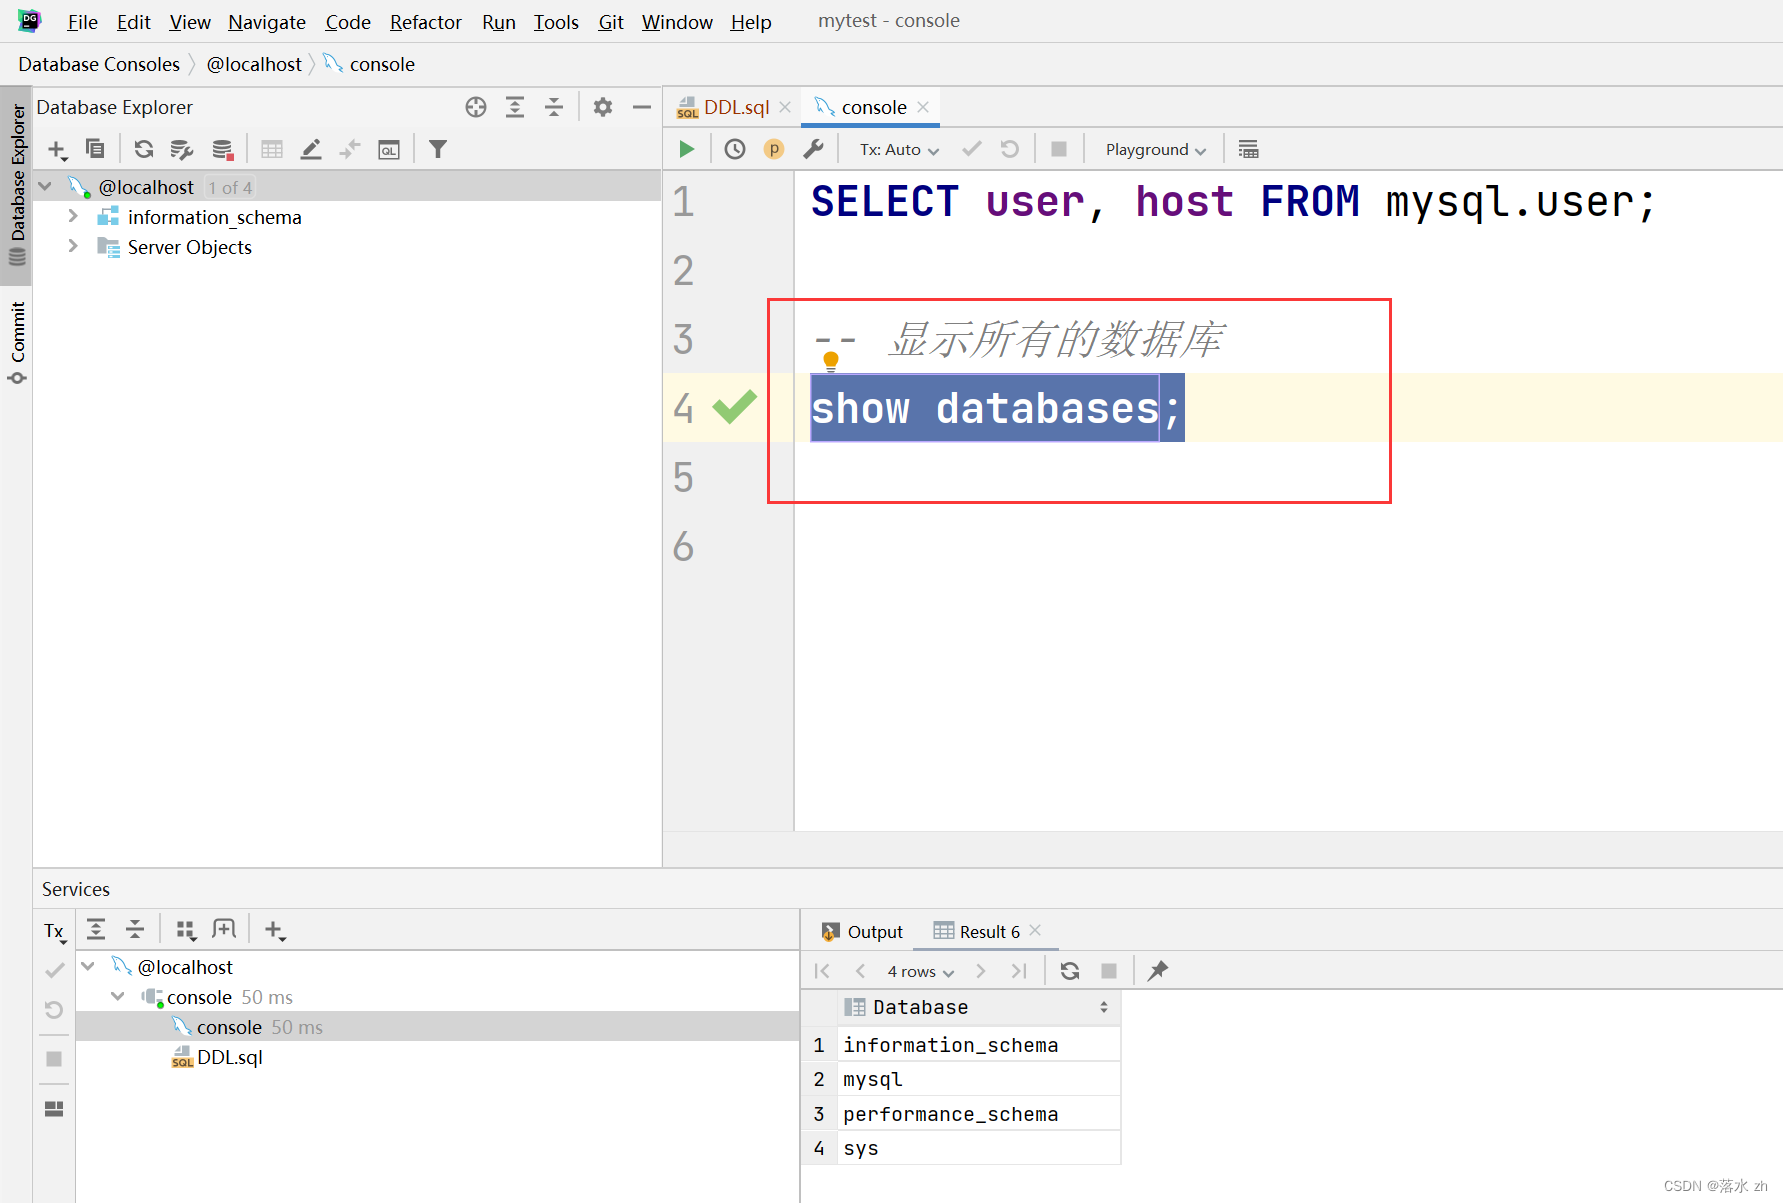Add service with plus icon
The height and width of the screenshot is (1203, 1783).
click(x=275, y=931)
